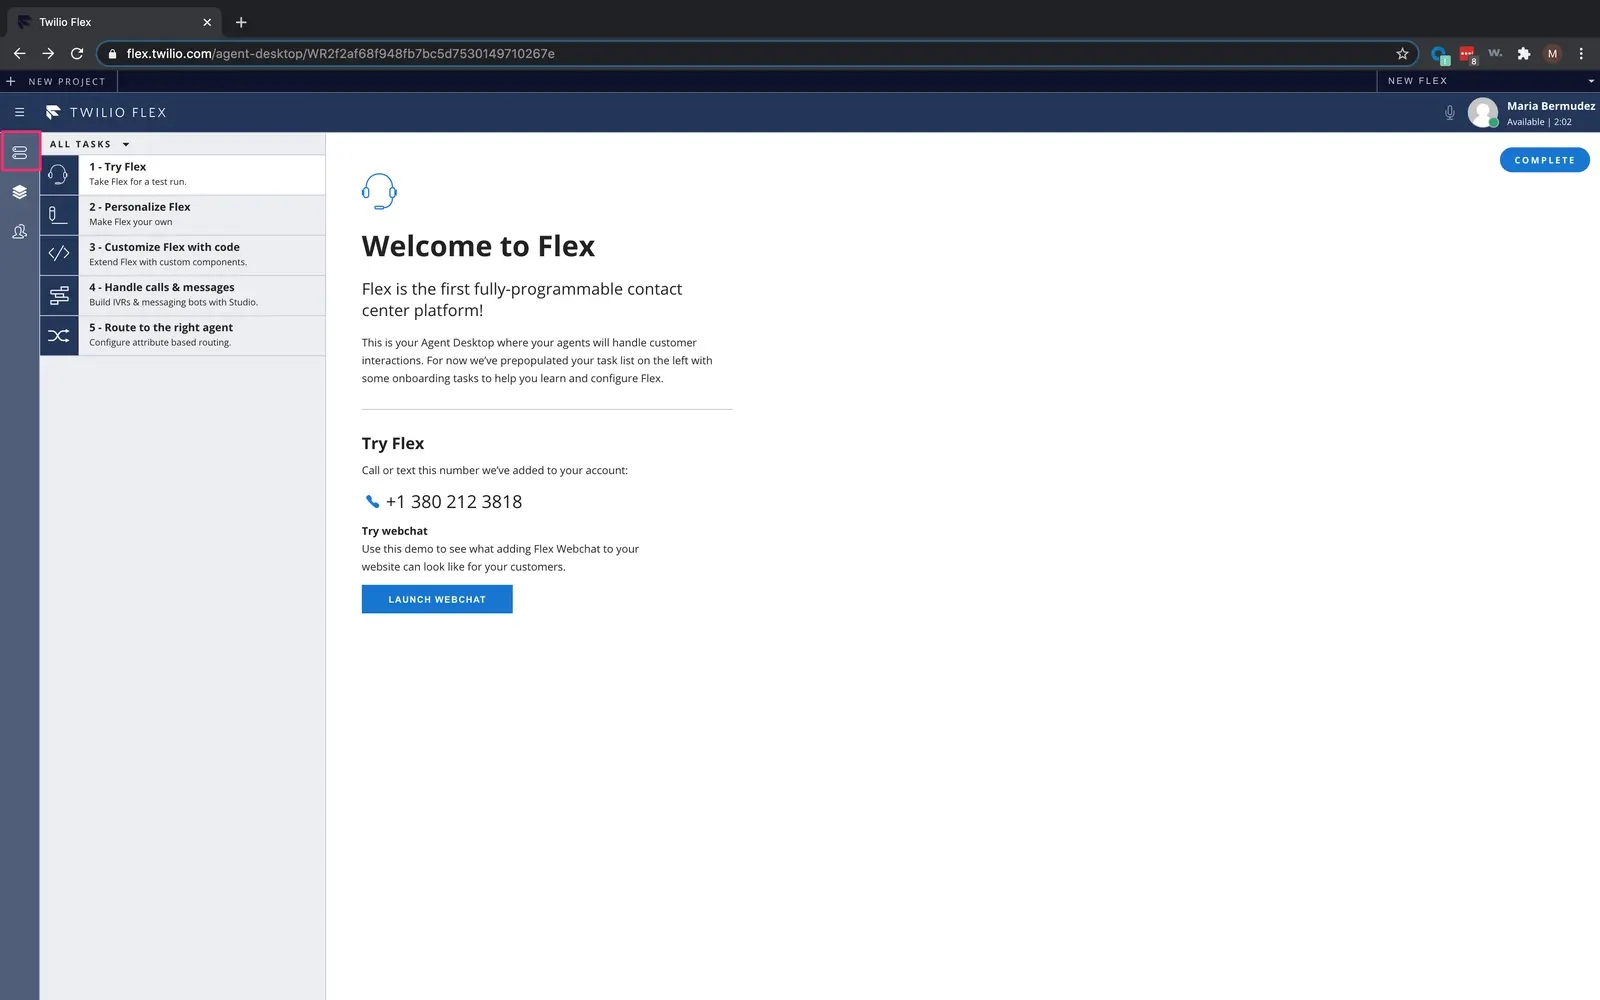
Task: Open a new browser tab
Action: coord(241,22)
